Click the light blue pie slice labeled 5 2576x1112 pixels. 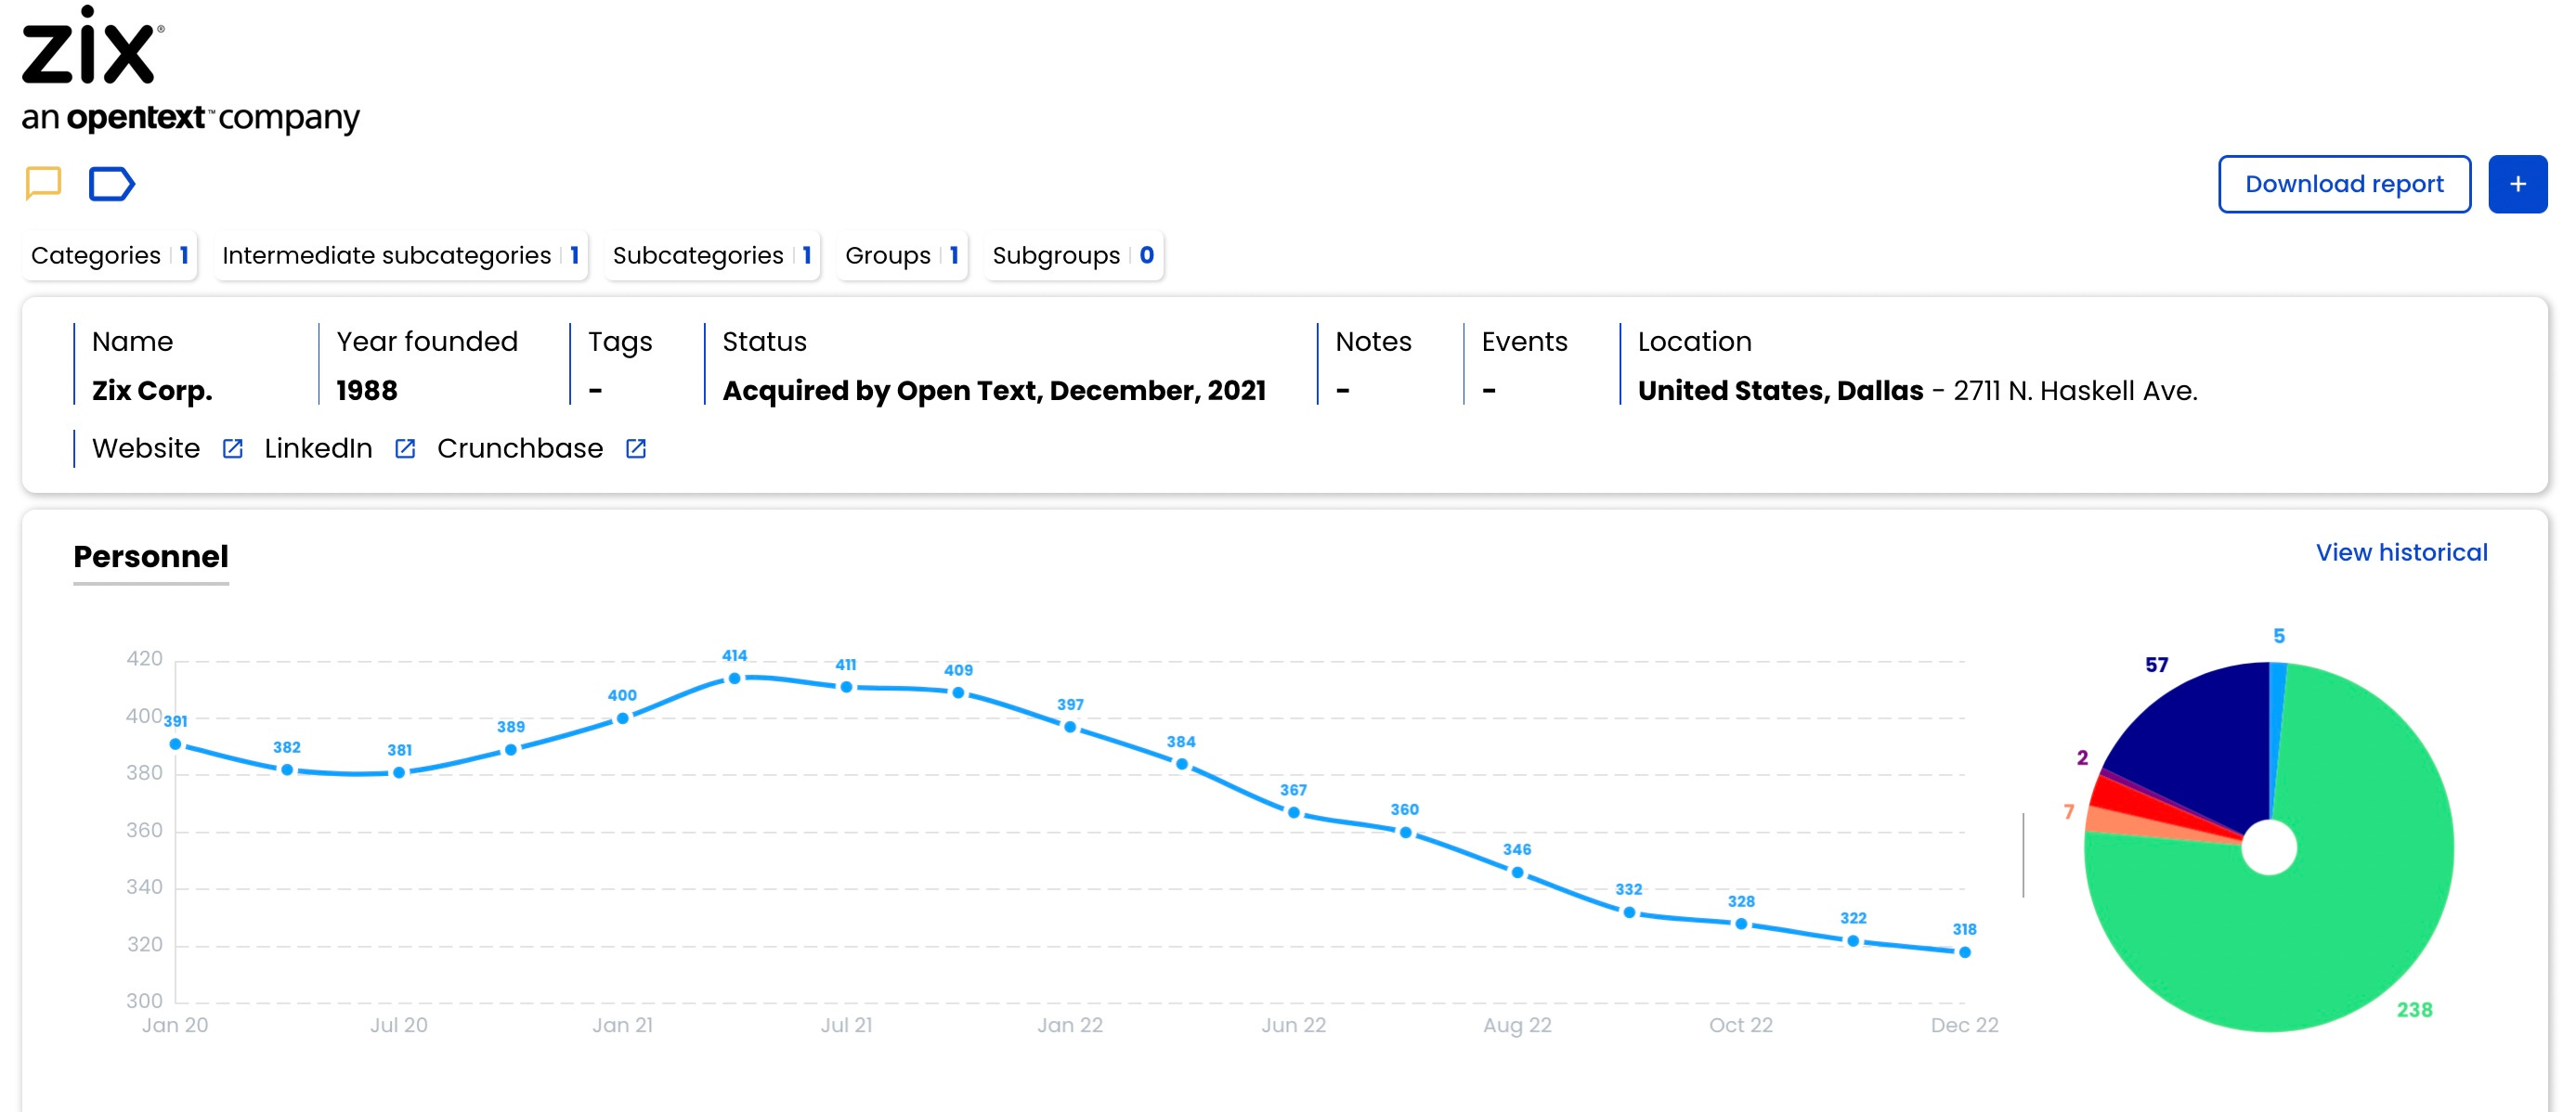(x=2277, y=720)
